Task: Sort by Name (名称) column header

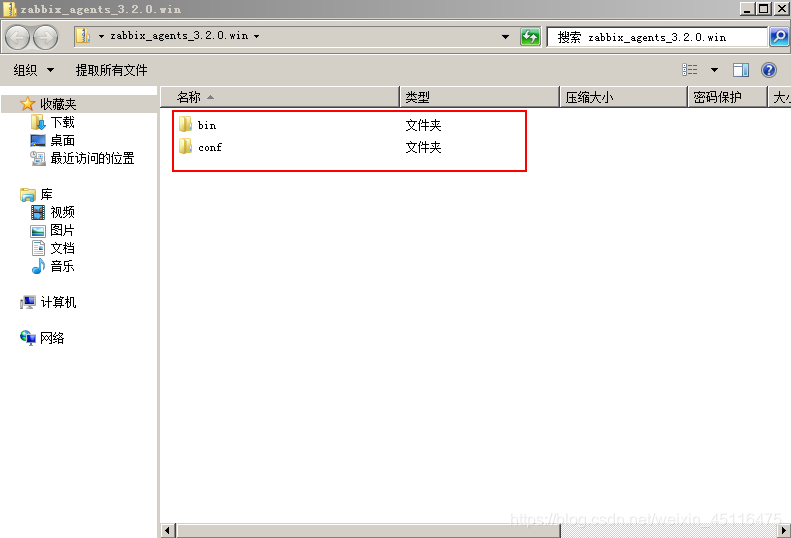Action: 280,97
